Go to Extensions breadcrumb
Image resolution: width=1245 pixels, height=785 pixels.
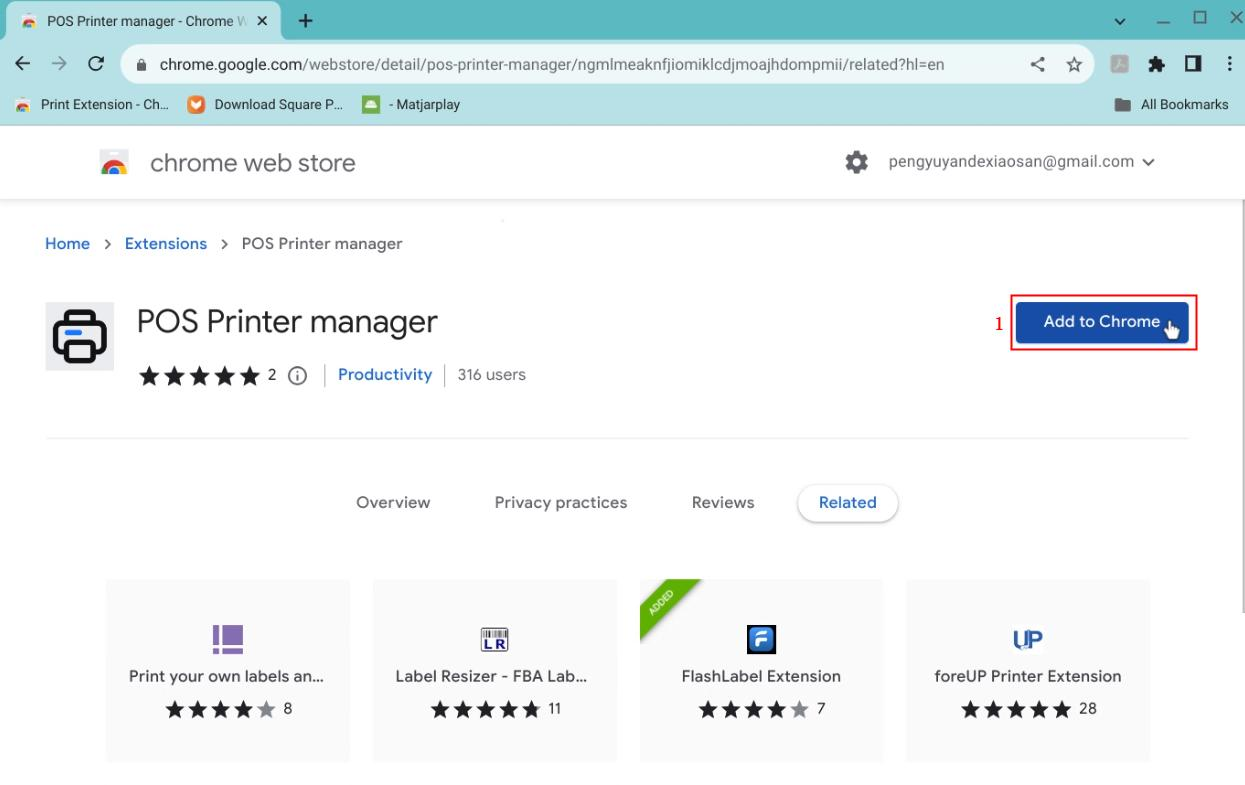click(166, 244)
